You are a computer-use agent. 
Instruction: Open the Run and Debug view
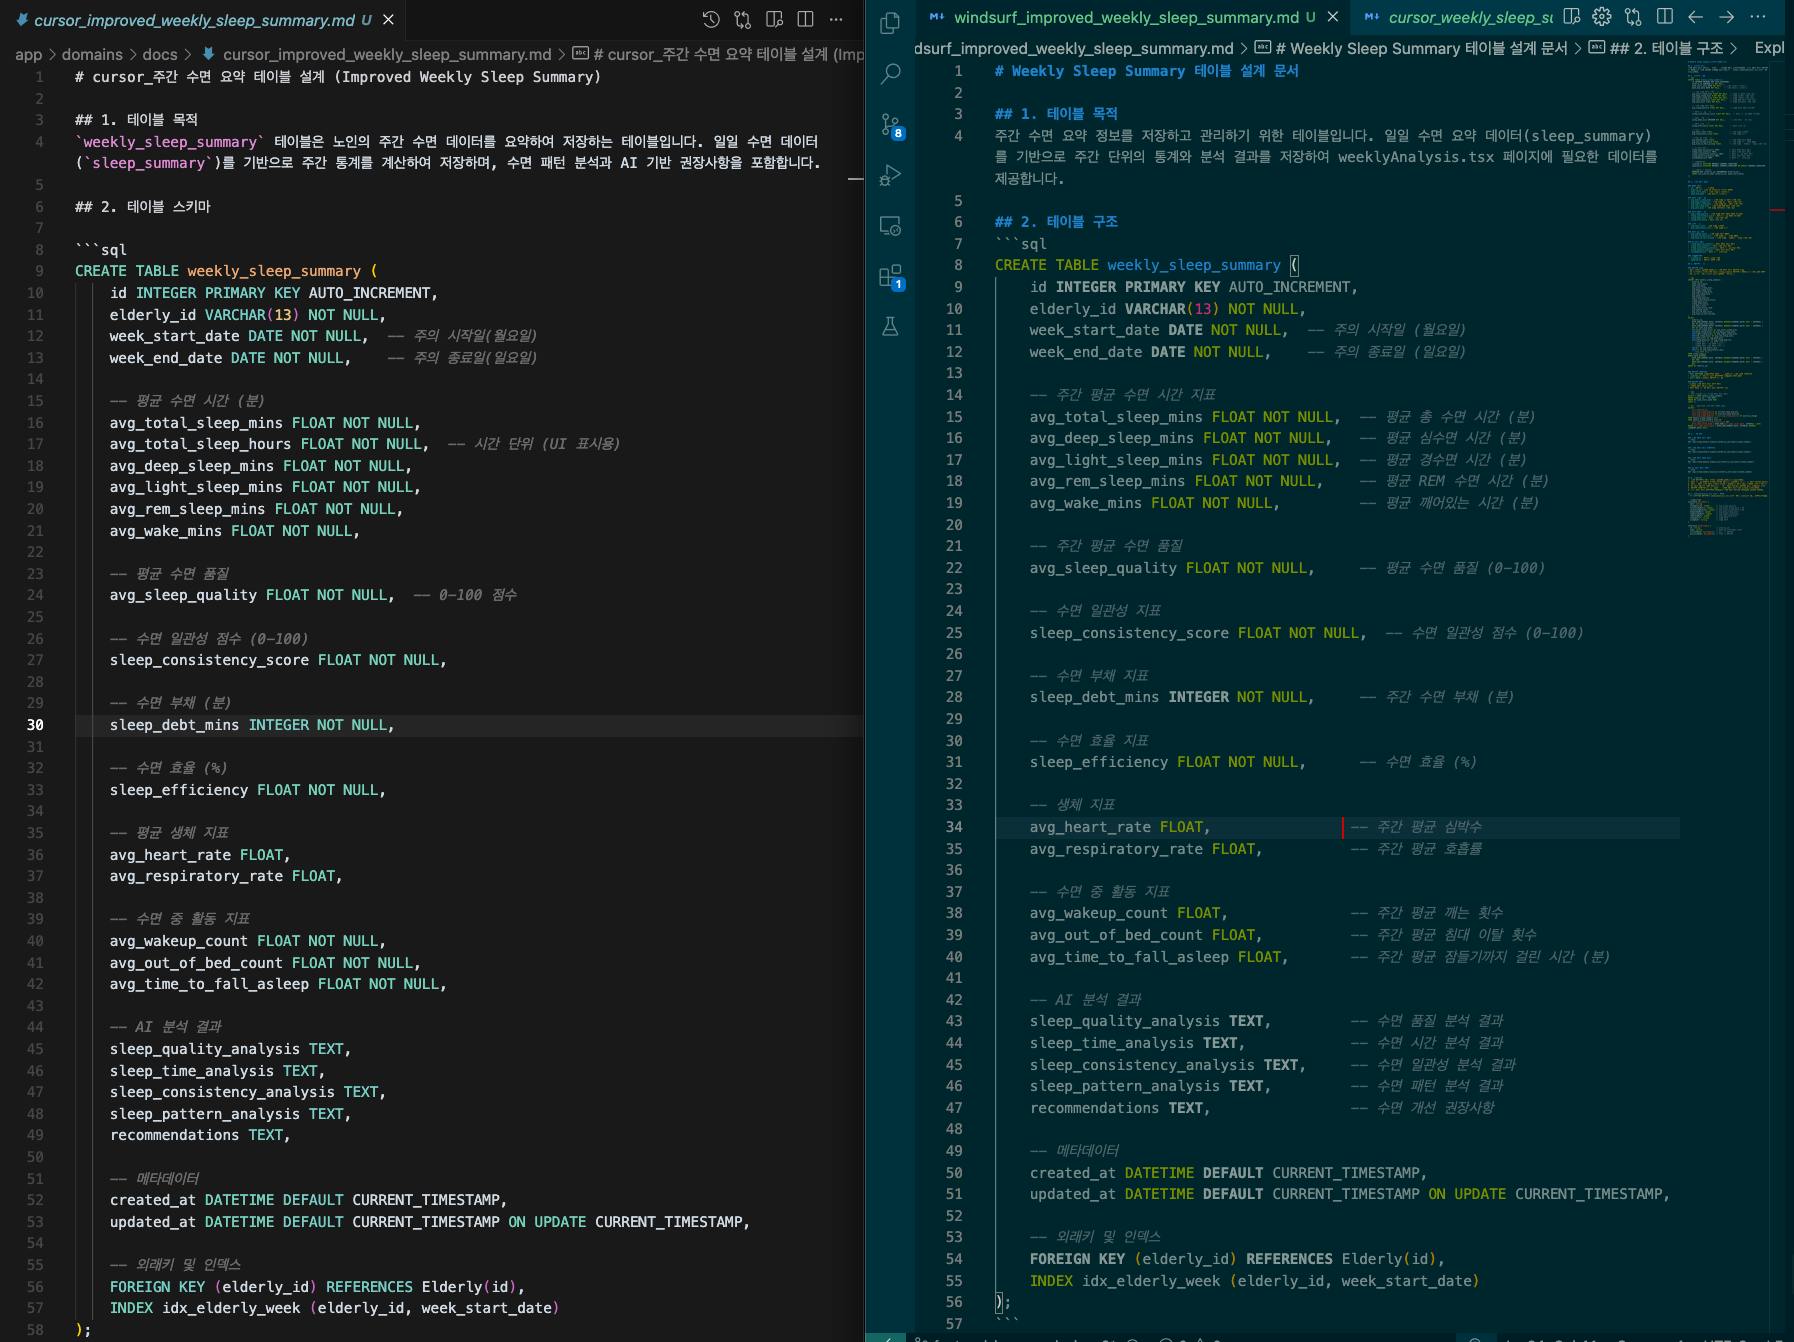[x=889, y=176]
